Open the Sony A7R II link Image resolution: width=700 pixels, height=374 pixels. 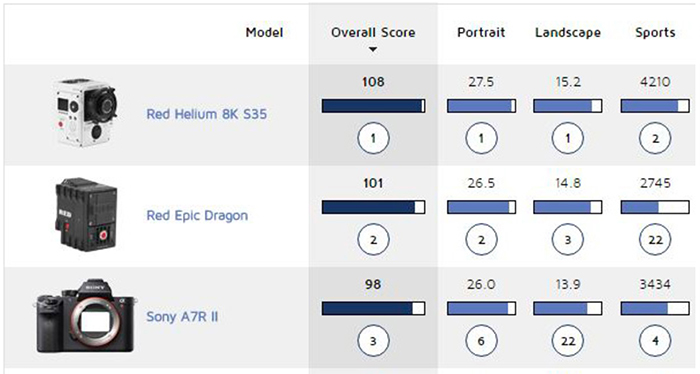point(182,317)
